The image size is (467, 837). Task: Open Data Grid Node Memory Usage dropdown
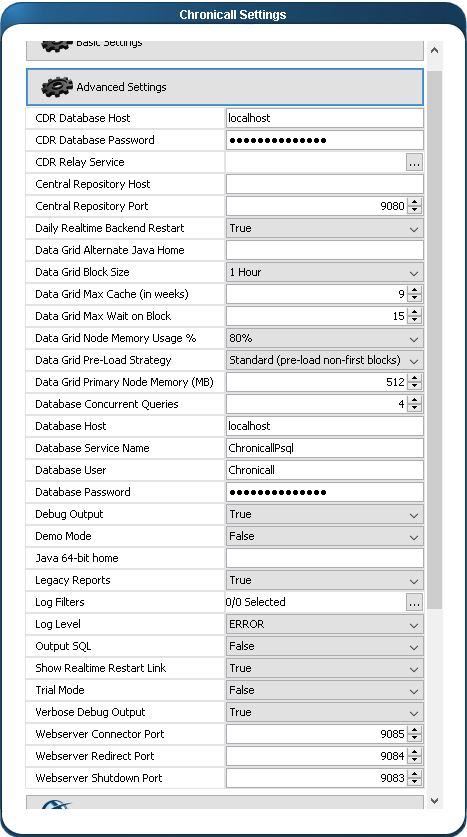pos(324,338)
